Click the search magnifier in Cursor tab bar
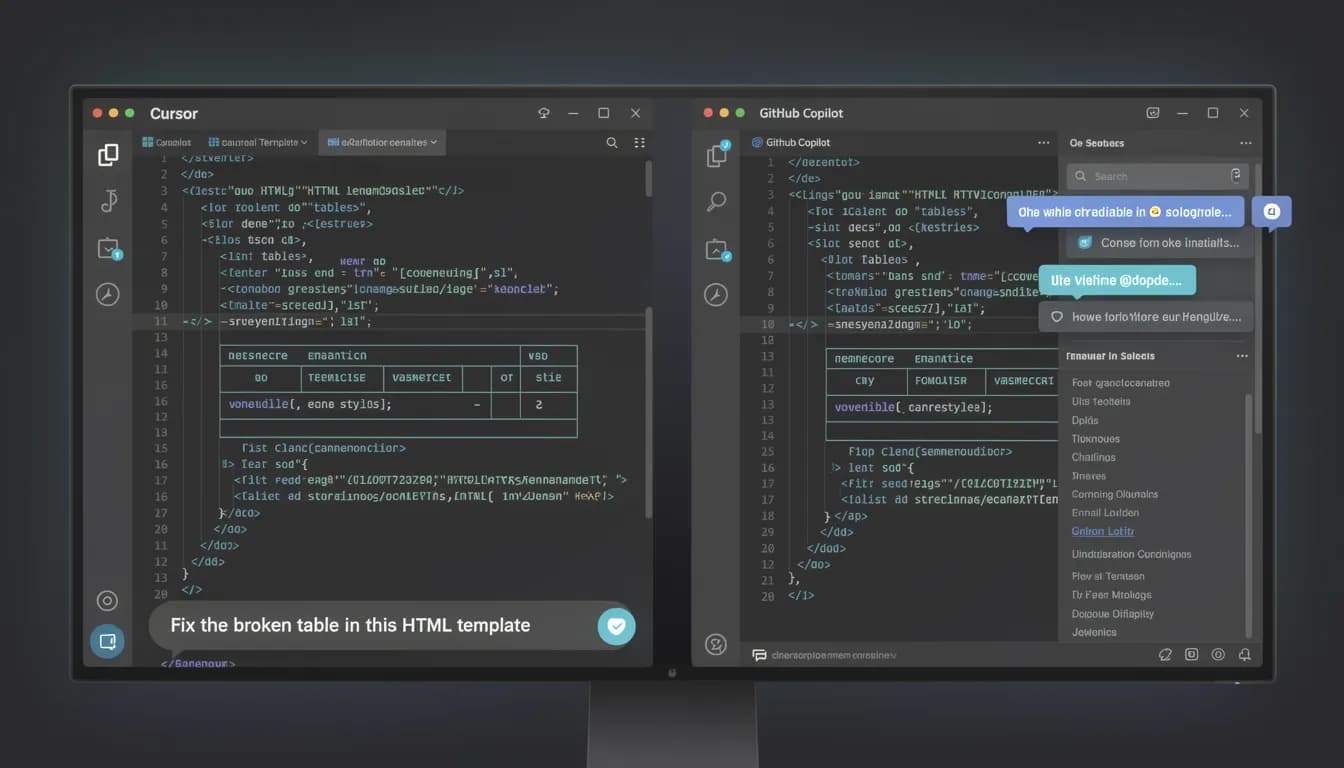The width and height of the screenshot is (1344, 768). point(612,143)
